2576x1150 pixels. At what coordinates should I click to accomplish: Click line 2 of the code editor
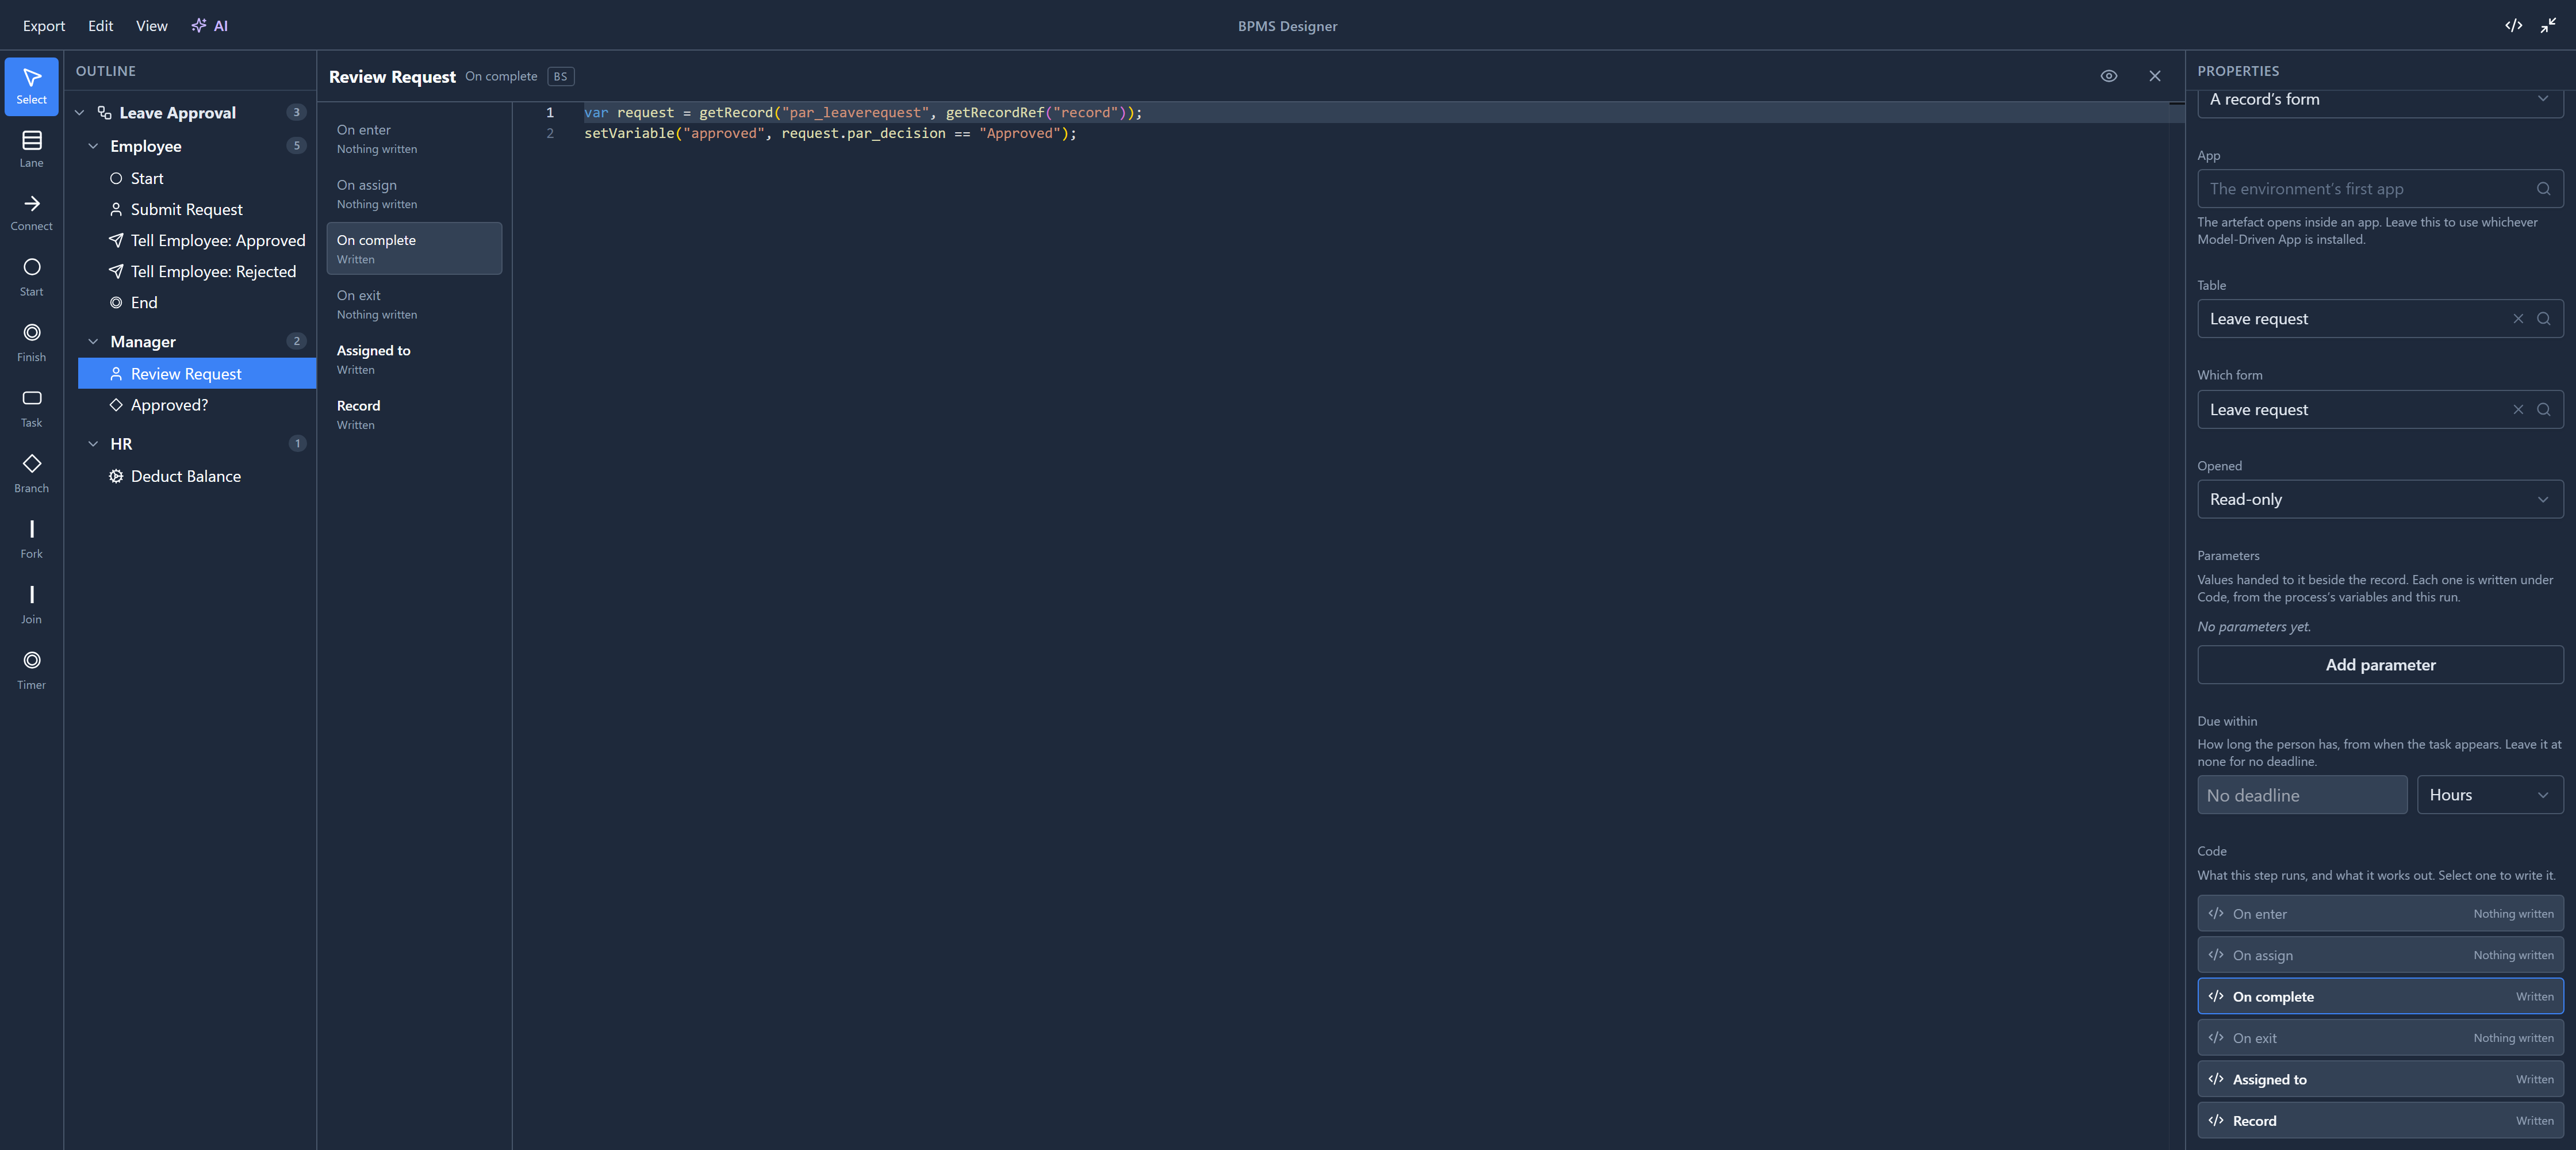(x=830, y=133)
